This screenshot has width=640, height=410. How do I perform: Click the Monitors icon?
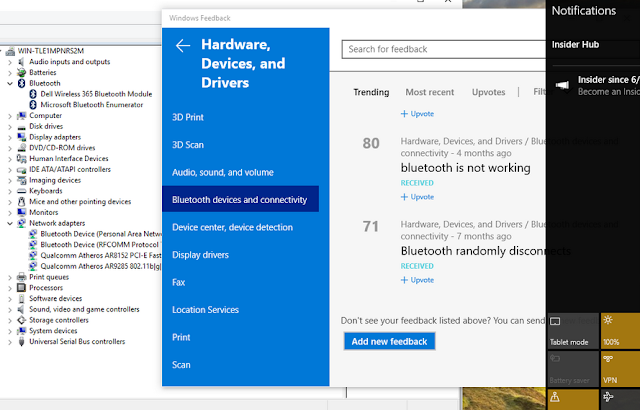coord(21,213)
